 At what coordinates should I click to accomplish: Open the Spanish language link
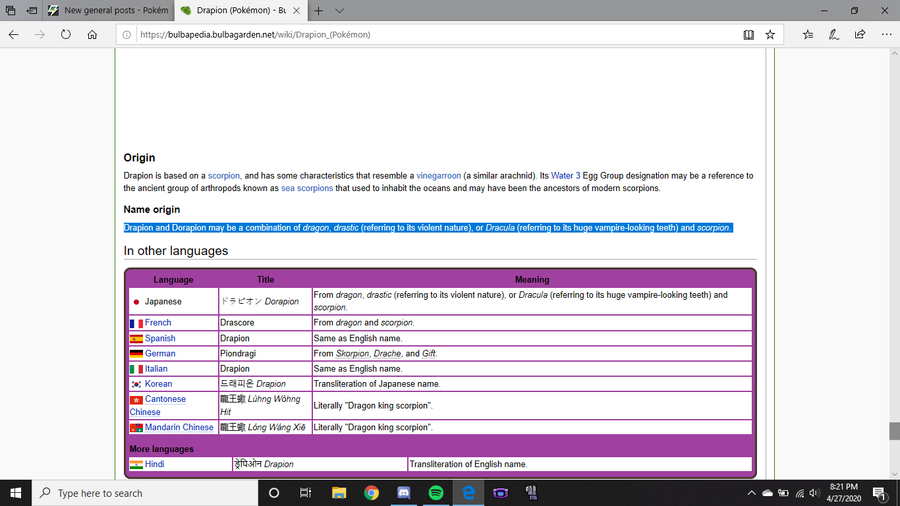160,338
